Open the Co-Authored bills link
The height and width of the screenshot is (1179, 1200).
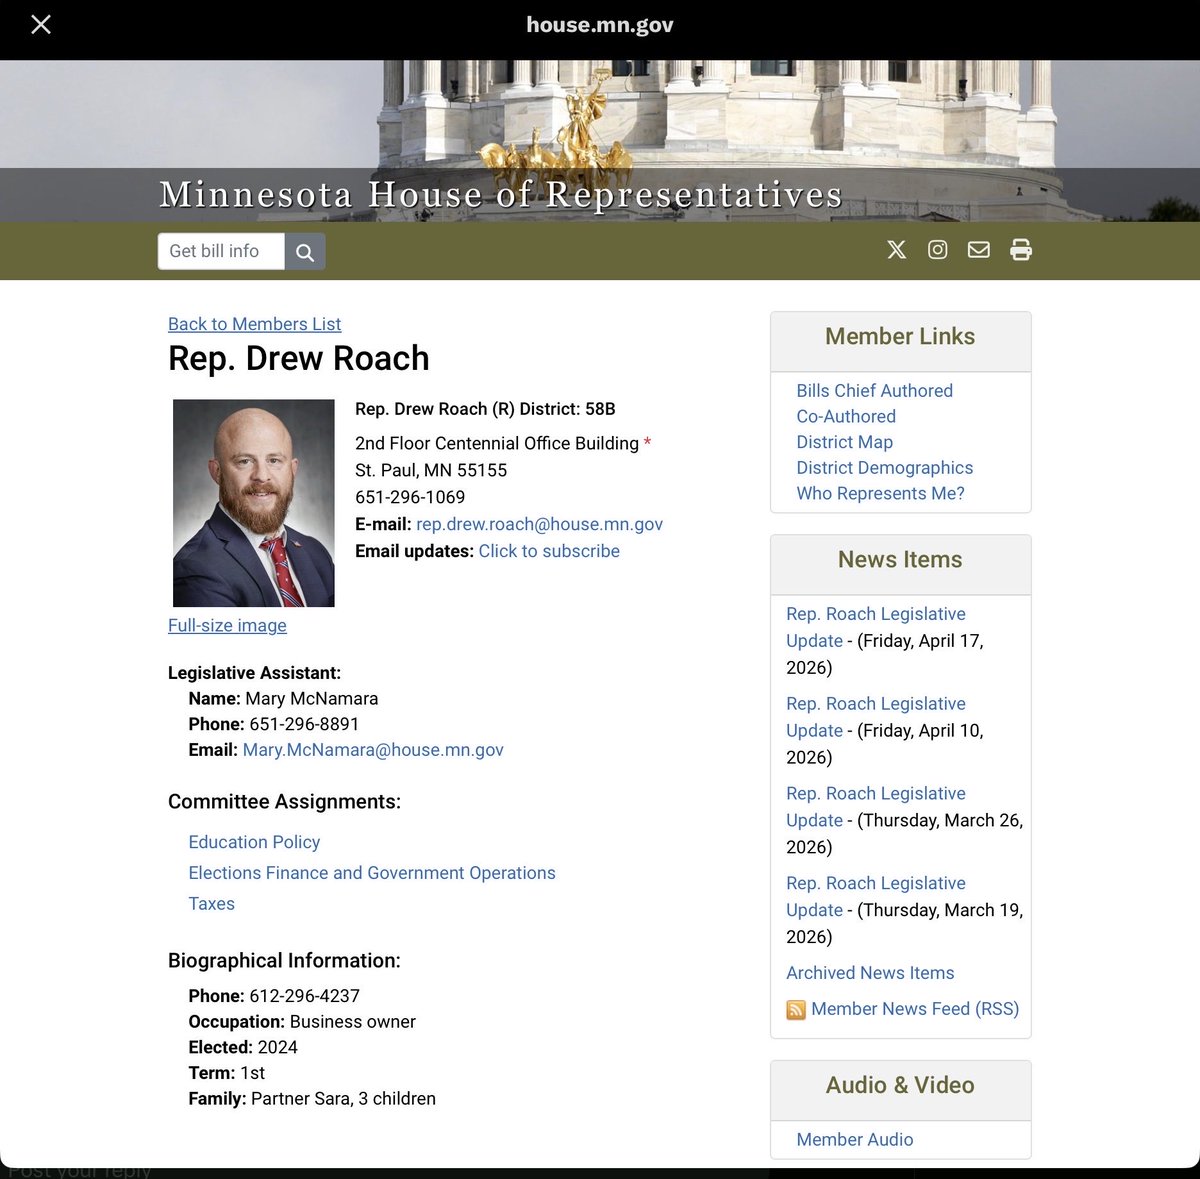(x=846, y=416)
